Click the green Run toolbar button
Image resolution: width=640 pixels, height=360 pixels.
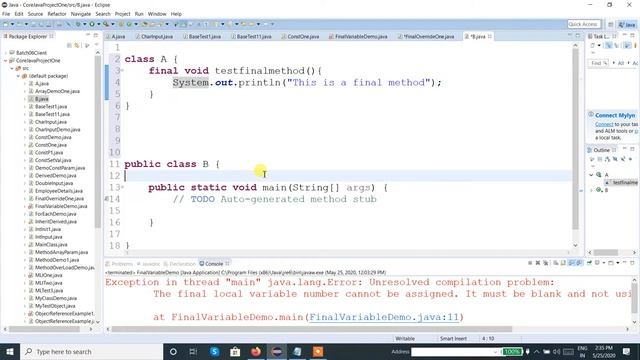92,24
